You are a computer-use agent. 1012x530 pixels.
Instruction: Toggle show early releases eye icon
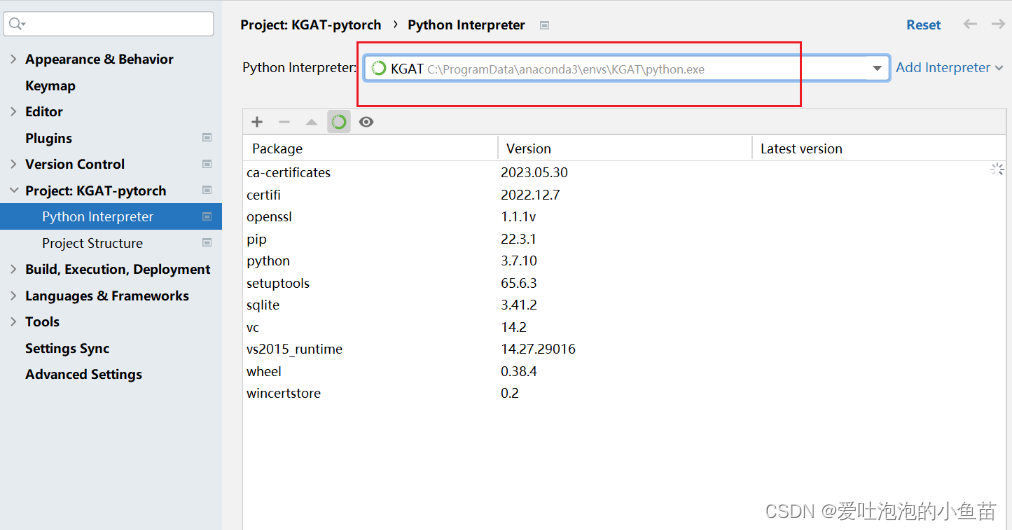366,122
